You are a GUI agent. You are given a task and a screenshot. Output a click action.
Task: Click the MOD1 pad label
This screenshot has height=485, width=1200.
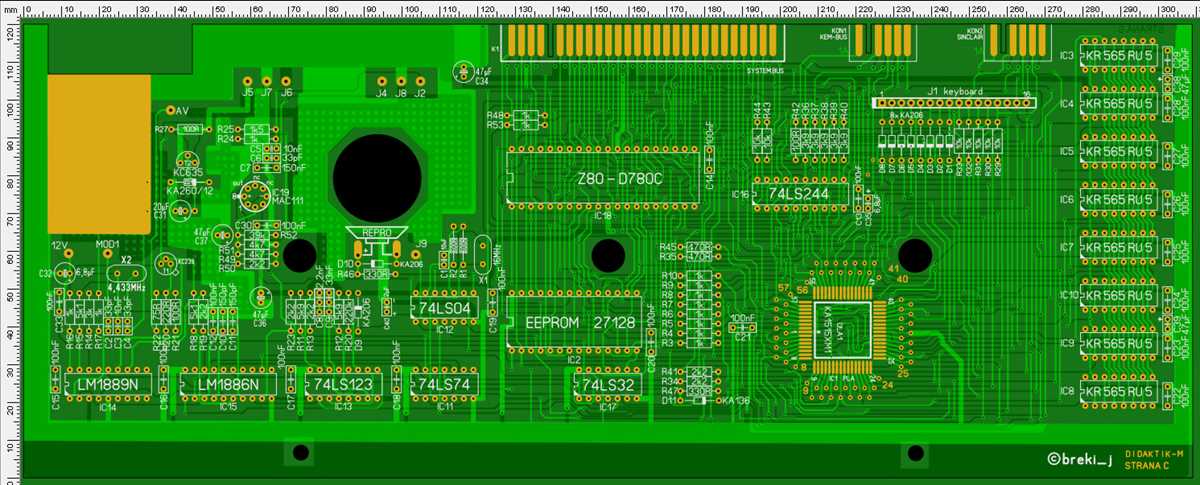pyautogui.click(x=107, y=245)
